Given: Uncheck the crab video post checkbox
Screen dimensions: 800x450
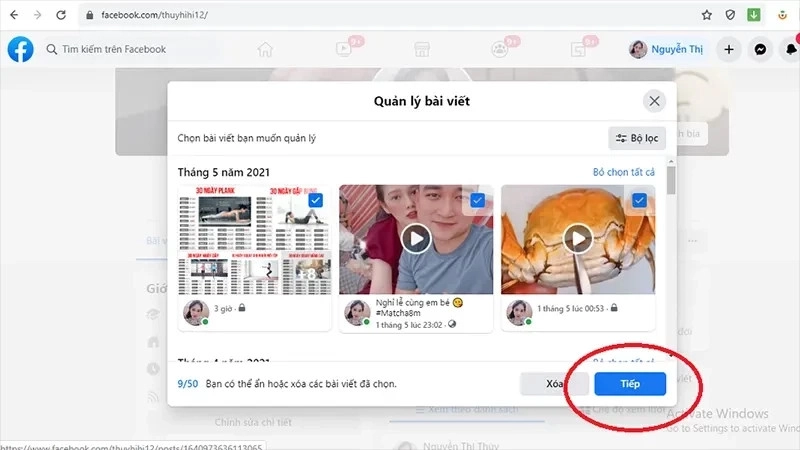Looking at the screenshot, I should [639, 200].
